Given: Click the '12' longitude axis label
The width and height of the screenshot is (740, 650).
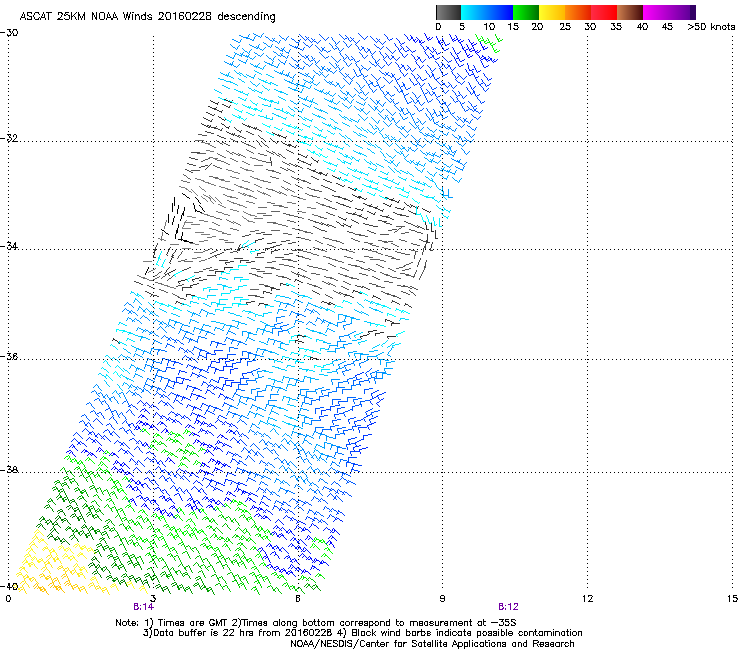Looking at the screenshot, I should (x=587, y=599).
